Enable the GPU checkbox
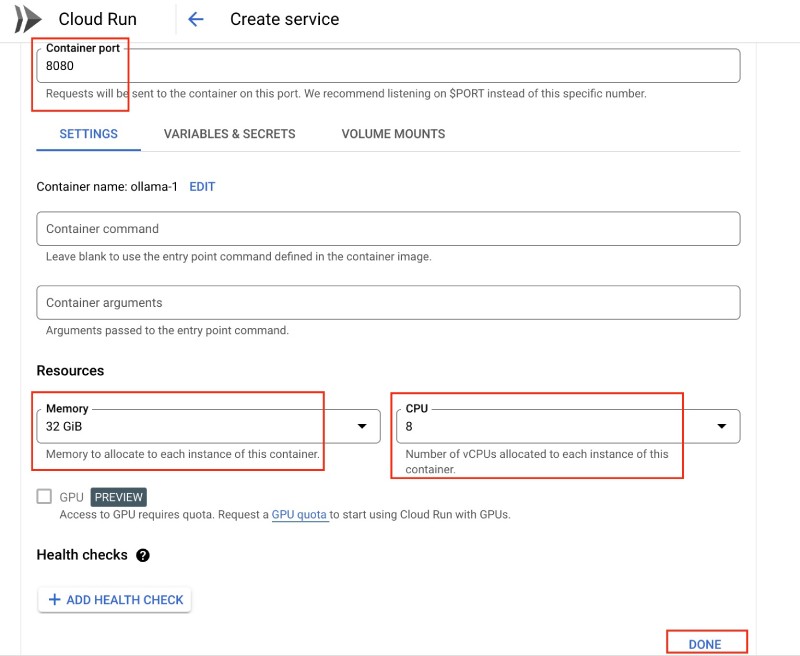Image resolution: width=800 pixels, height=656 pixels. click(x=44, y=496)
